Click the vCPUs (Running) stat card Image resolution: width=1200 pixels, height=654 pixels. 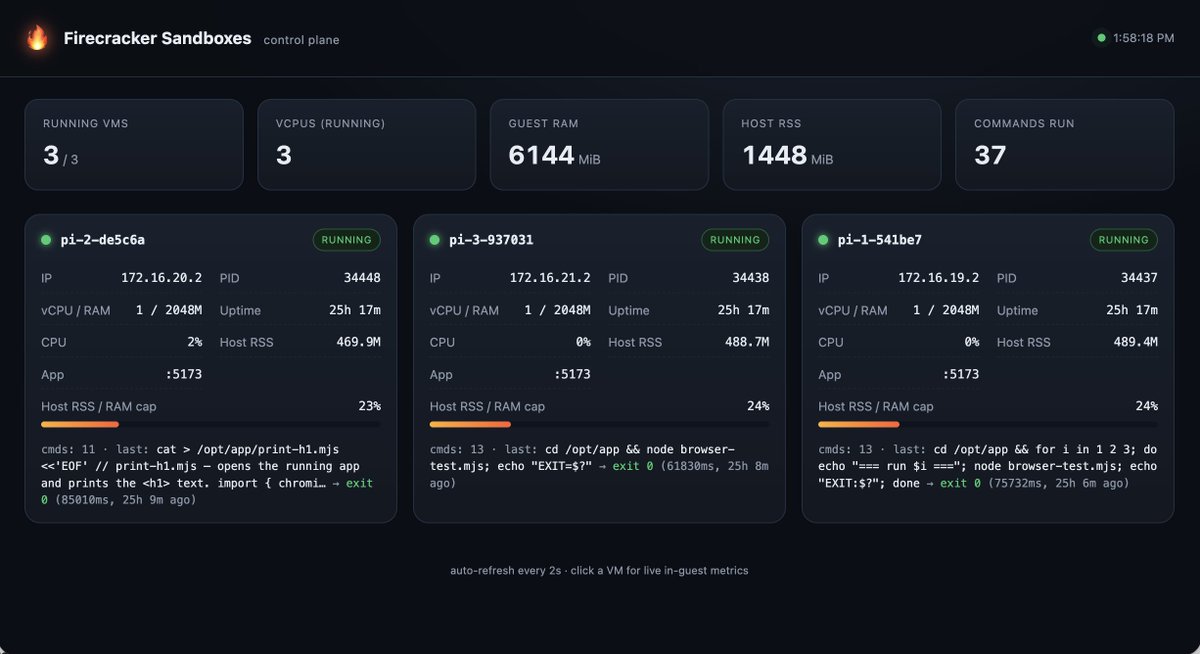pyautogui.click(x=367, y=144)
